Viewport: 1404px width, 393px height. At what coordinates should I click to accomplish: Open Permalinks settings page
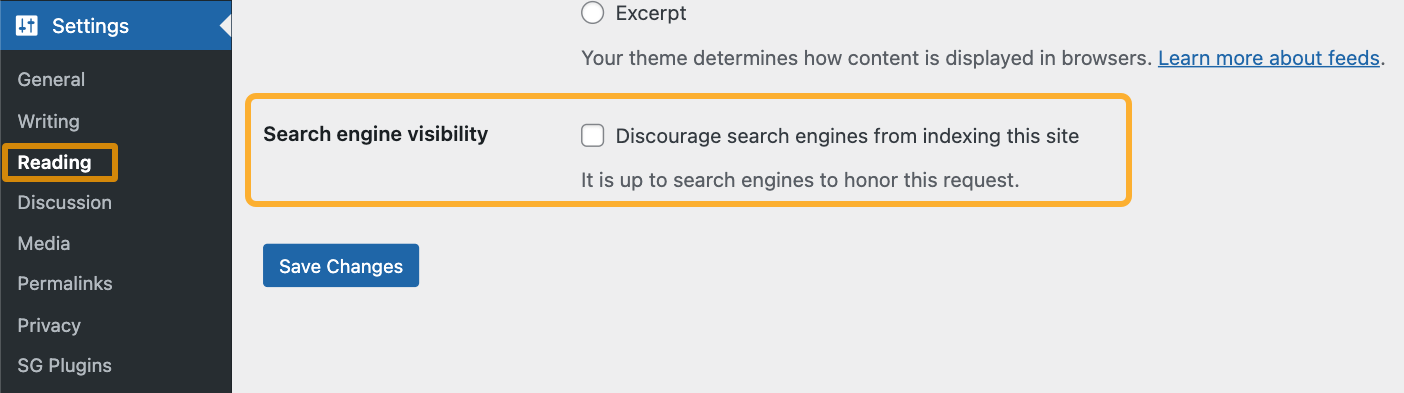[x=65, y=284]
